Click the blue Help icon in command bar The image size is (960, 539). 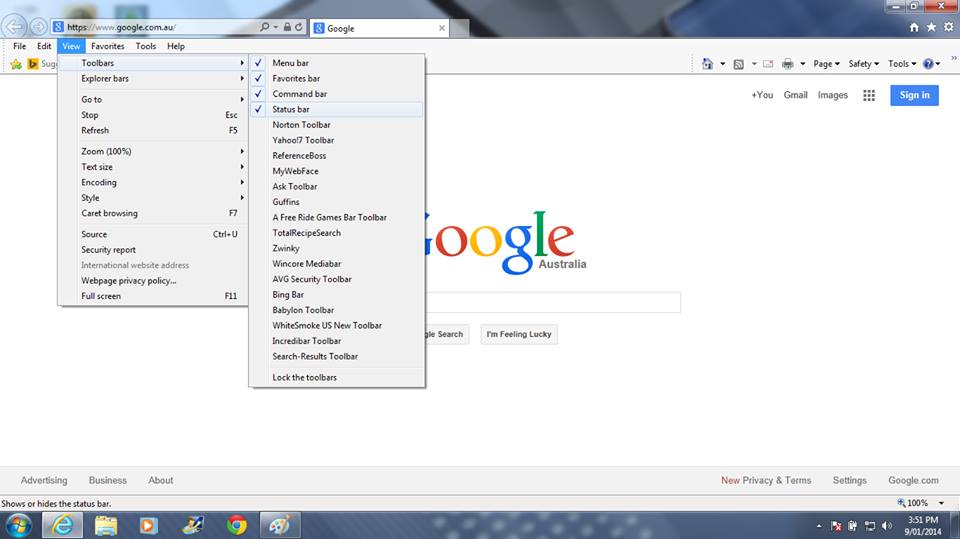928,64
